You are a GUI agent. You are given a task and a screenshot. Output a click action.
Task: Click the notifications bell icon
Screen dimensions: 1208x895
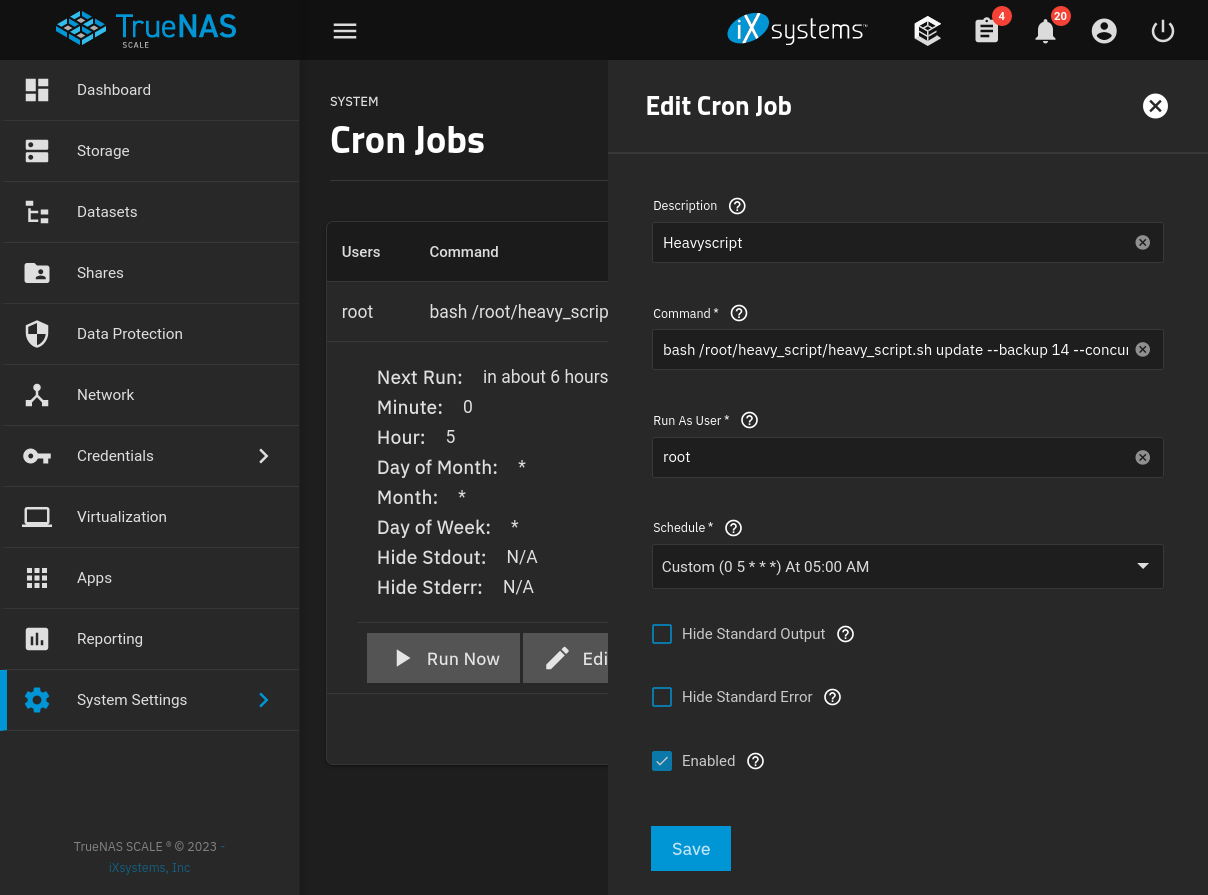(x=1045, y=31)
